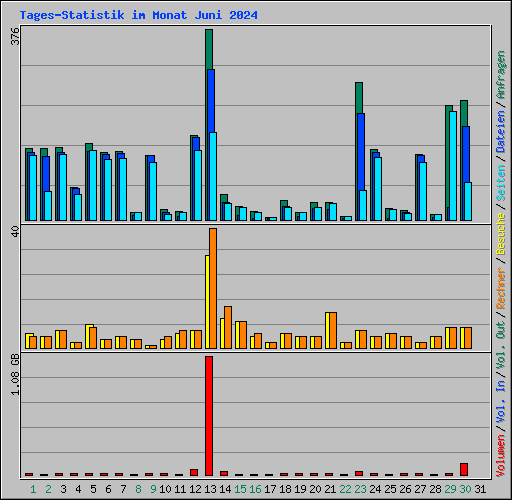
Task: Click day label "5" on the x-axis
Action: click(x=93, y=489)
